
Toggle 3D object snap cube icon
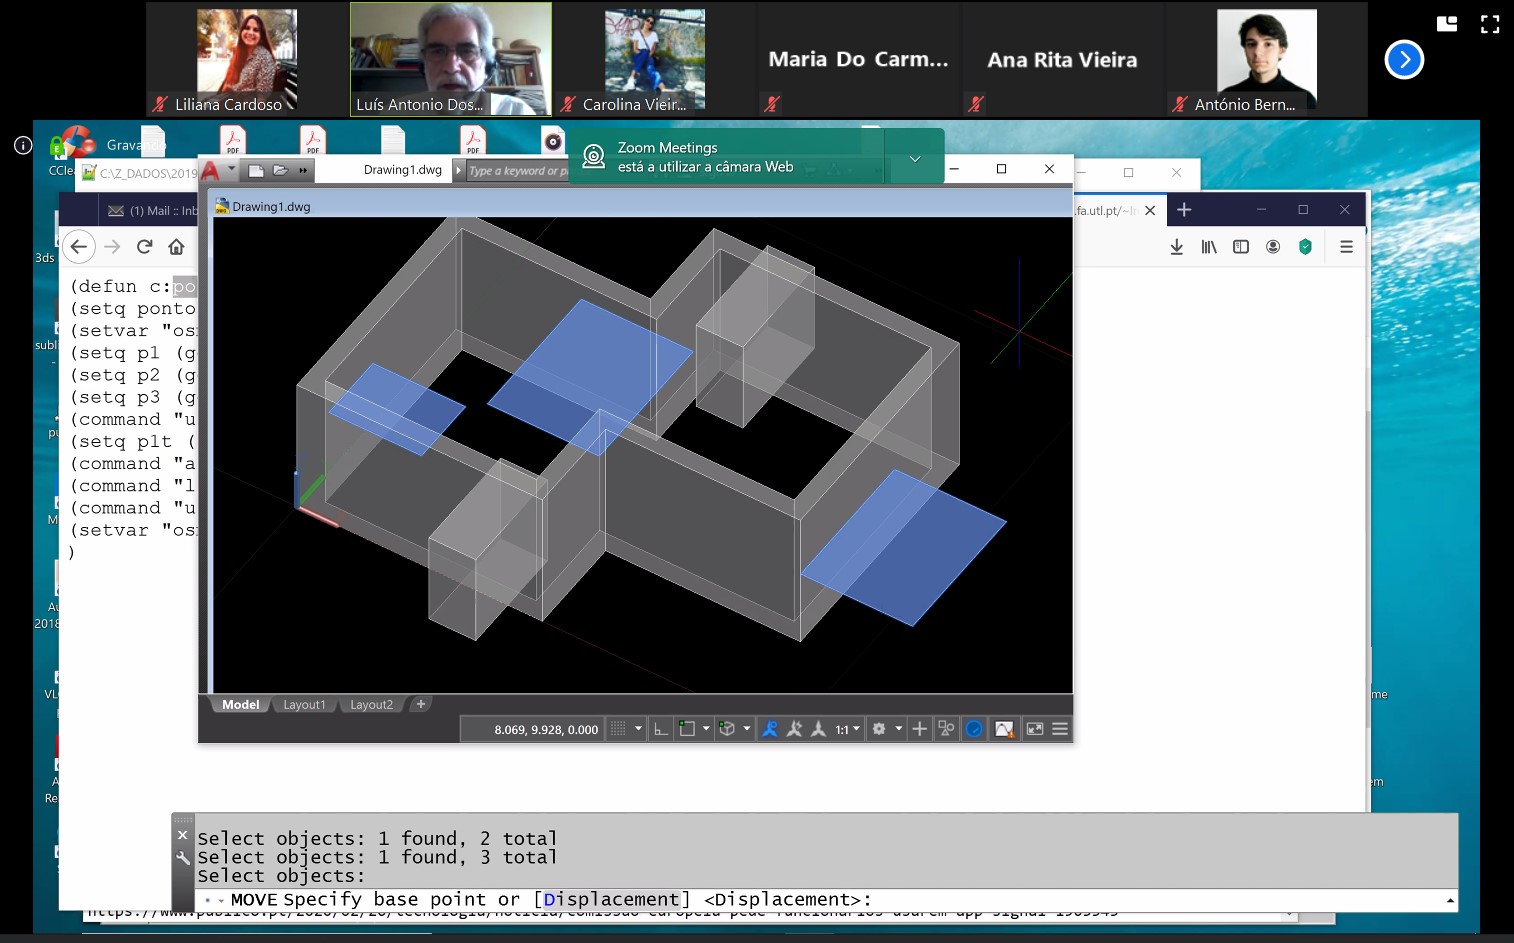[727, 729]
